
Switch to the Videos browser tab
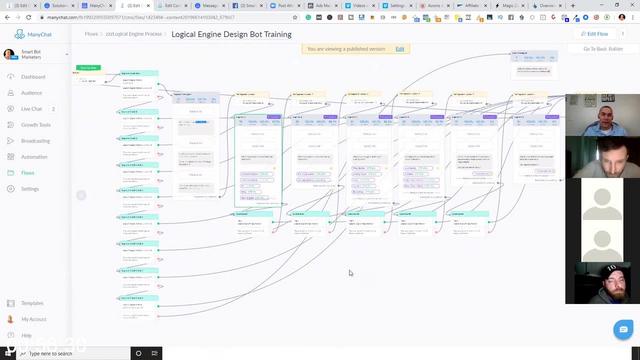click(359, 6)
